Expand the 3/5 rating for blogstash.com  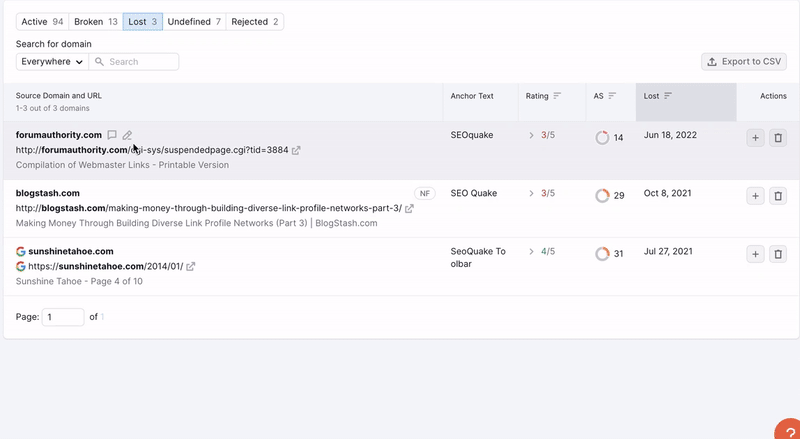click(531, 193)
